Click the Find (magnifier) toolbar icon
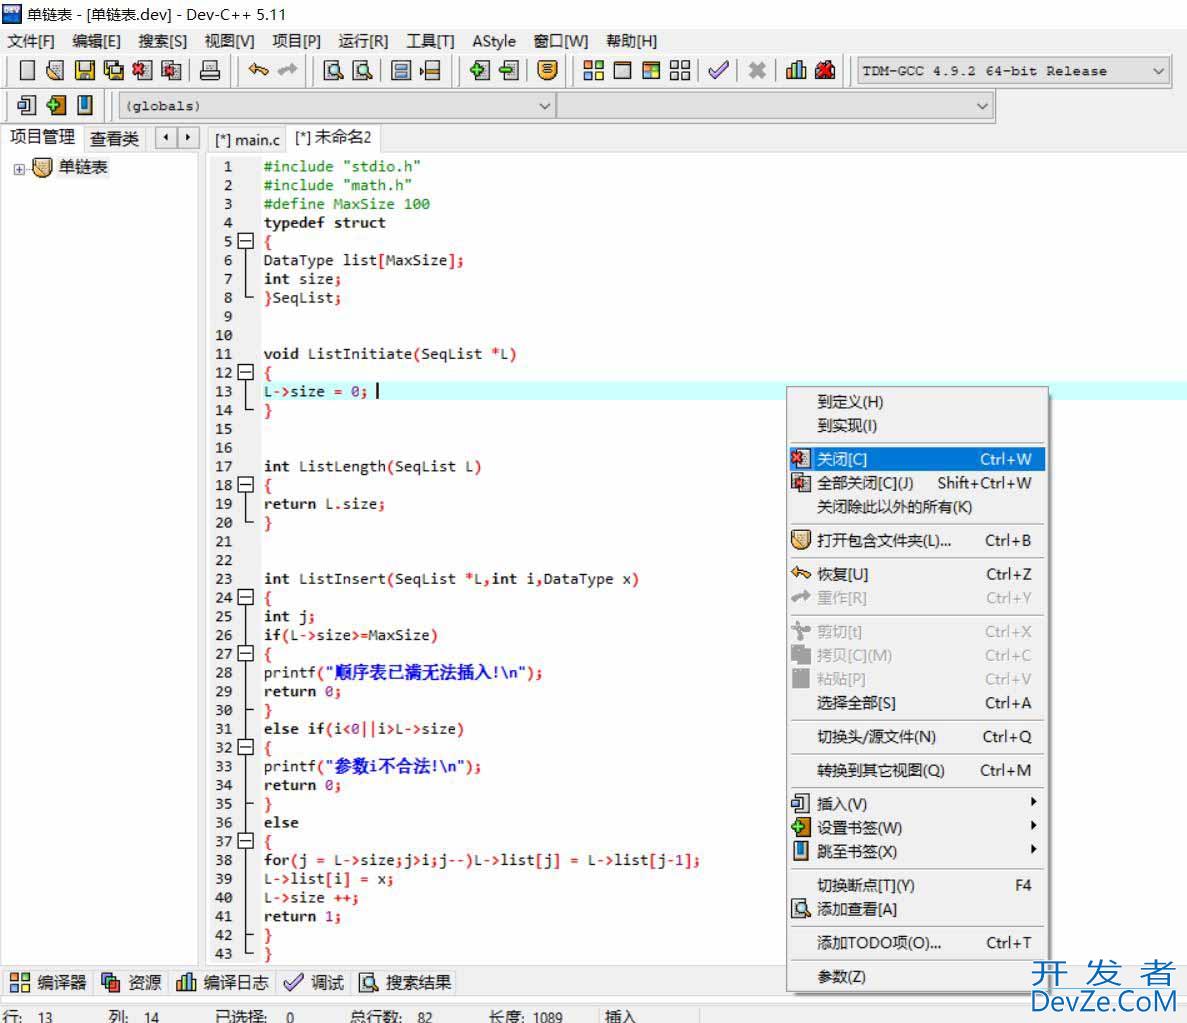 tap(333, 70)
